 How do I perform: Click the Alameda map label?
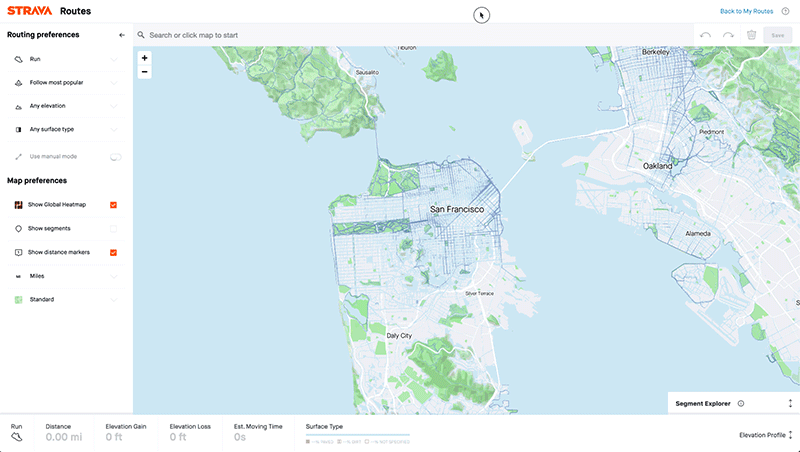(697, 234)
